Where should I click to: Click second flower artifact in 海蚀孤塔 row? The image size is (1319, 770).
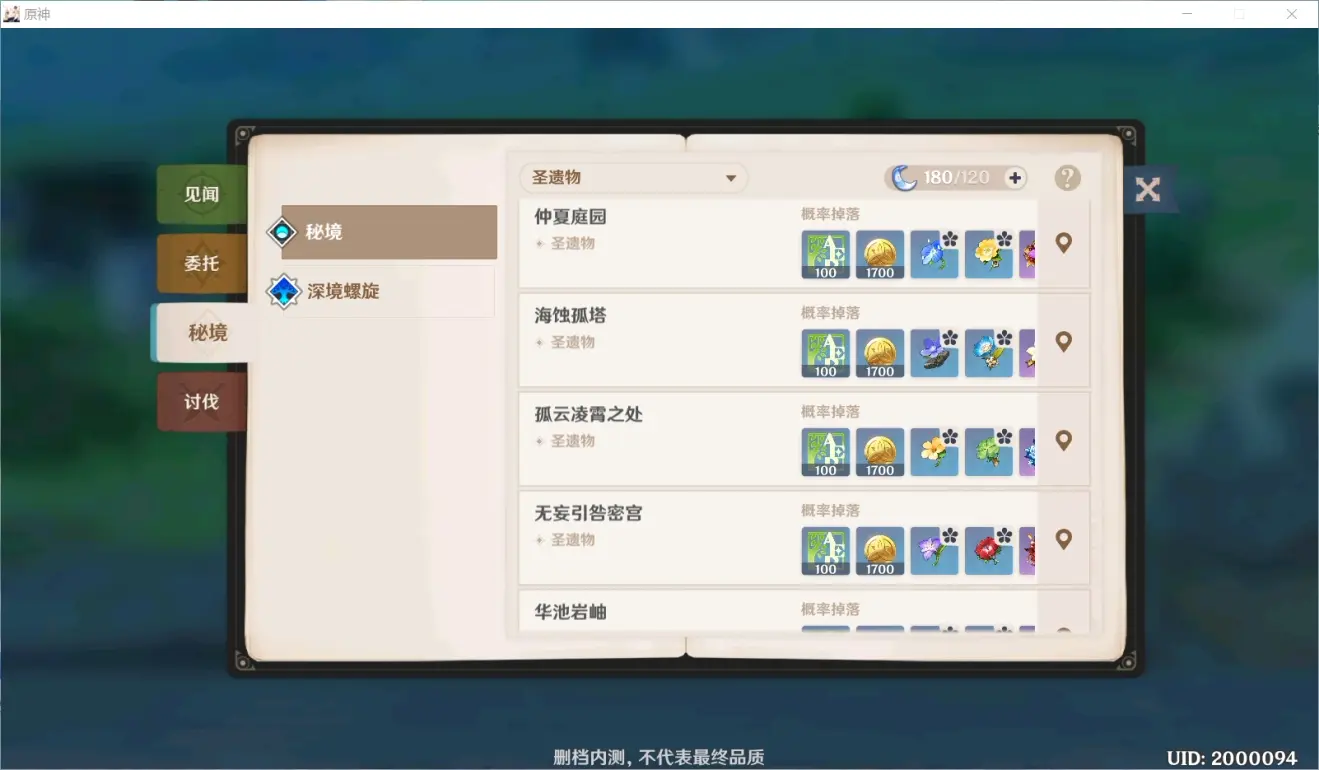pos(988,354)
